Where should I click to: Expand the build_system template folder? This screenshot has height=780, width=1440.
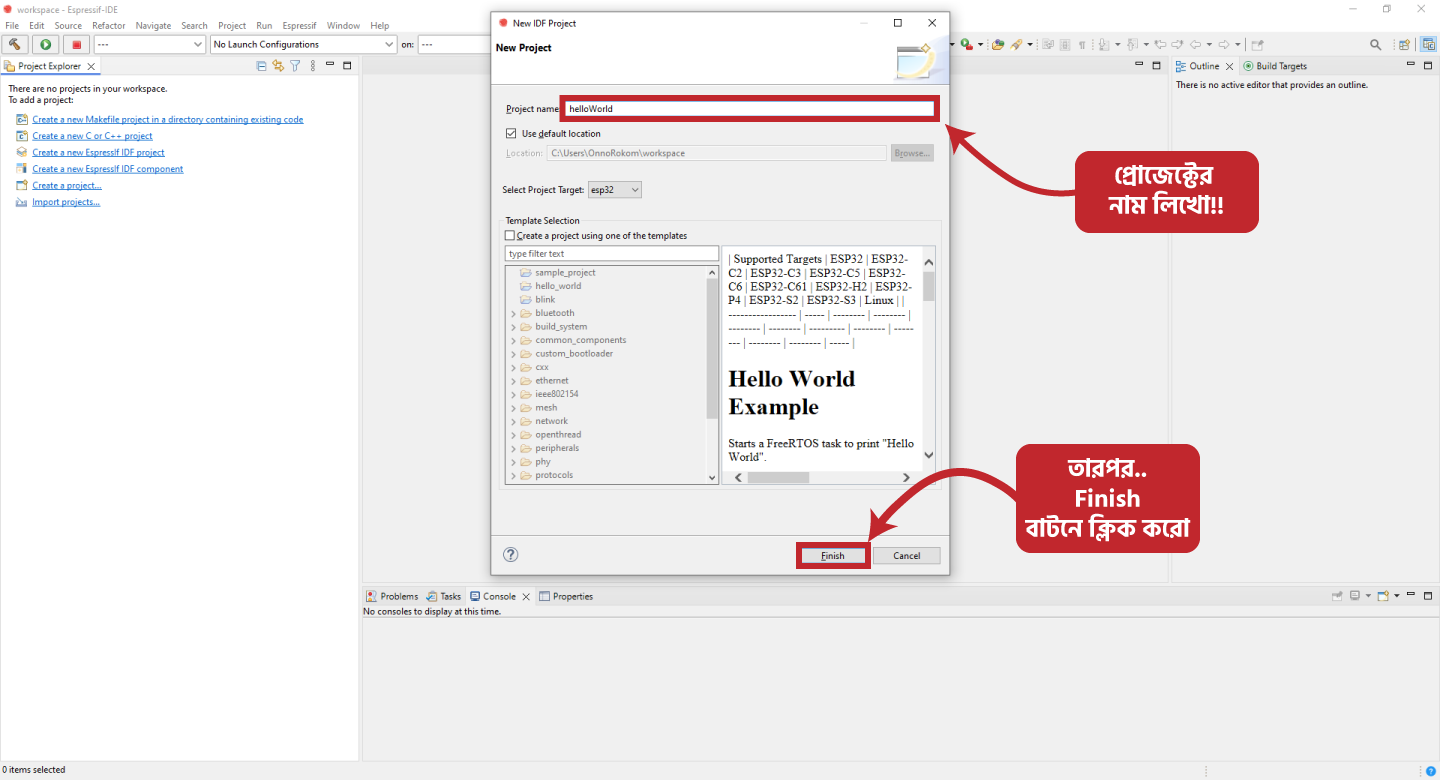coord(514,327)
